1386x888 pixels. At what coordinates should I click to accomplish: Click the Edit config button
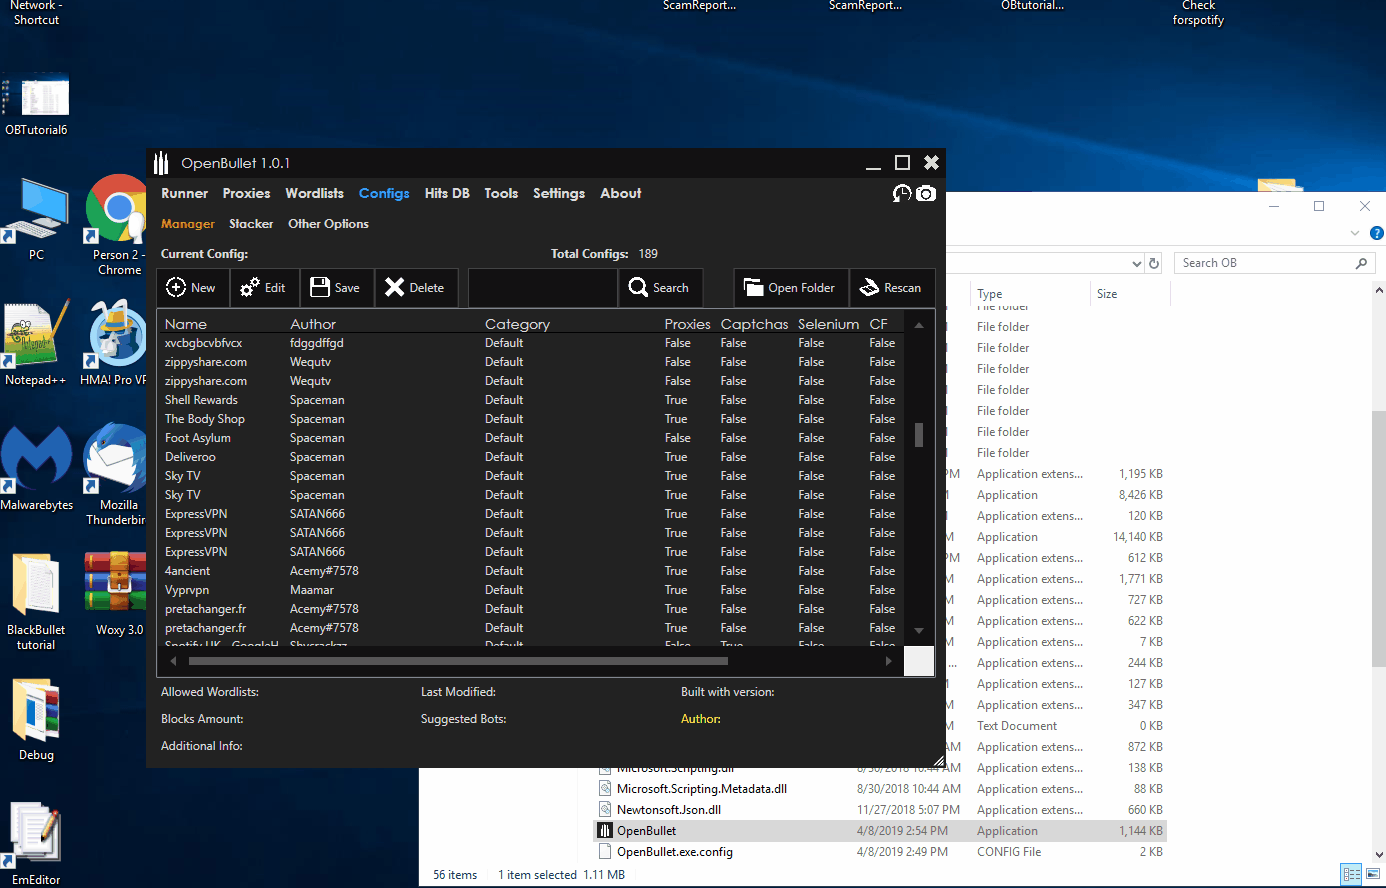click(x=265, y=288)
